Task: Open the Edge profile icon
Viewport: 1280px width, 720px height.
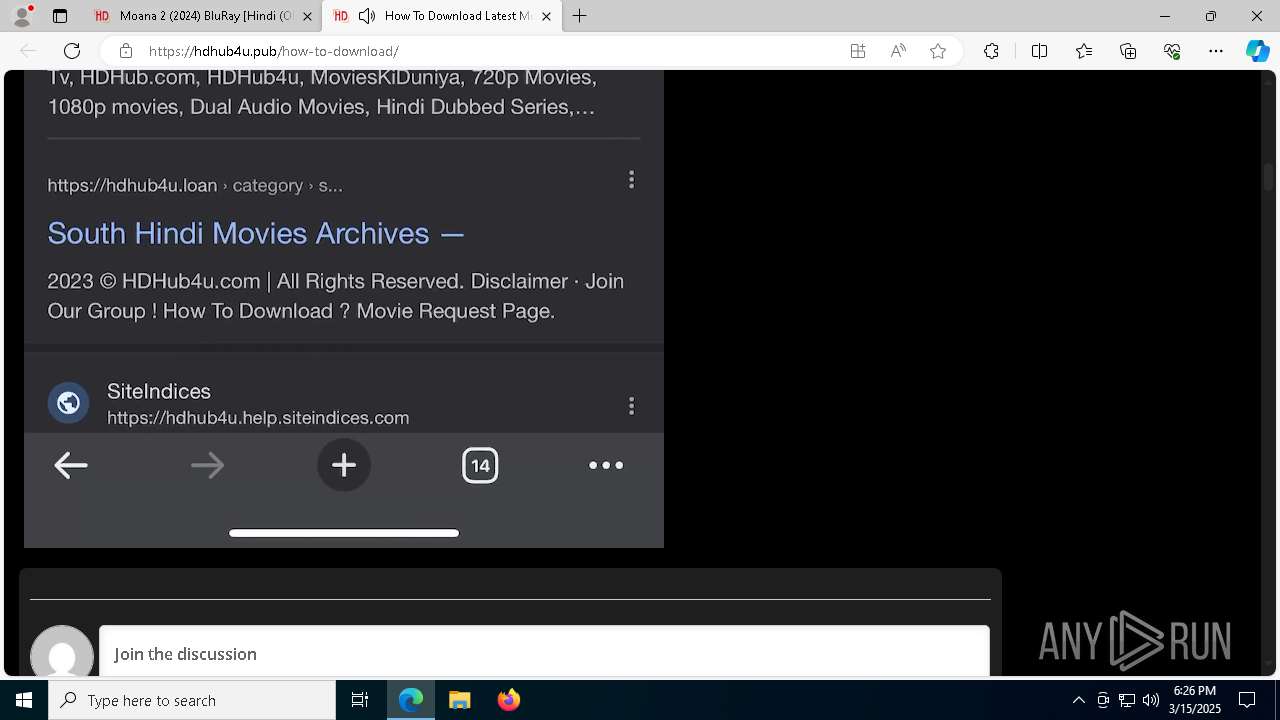Action: pyautogui.click(x=22, y=16)
